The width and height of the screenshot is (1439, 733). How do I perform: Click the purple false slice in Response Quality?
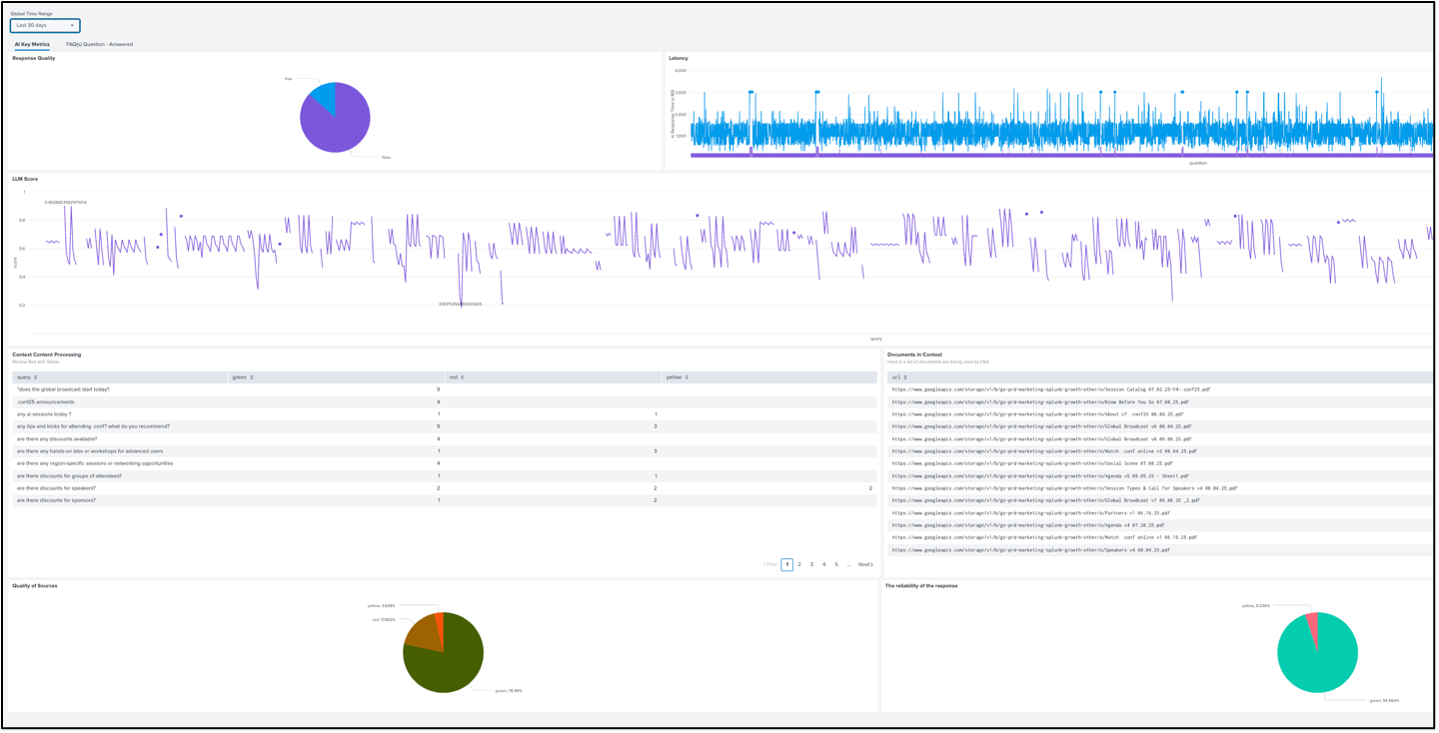[338, 125]
